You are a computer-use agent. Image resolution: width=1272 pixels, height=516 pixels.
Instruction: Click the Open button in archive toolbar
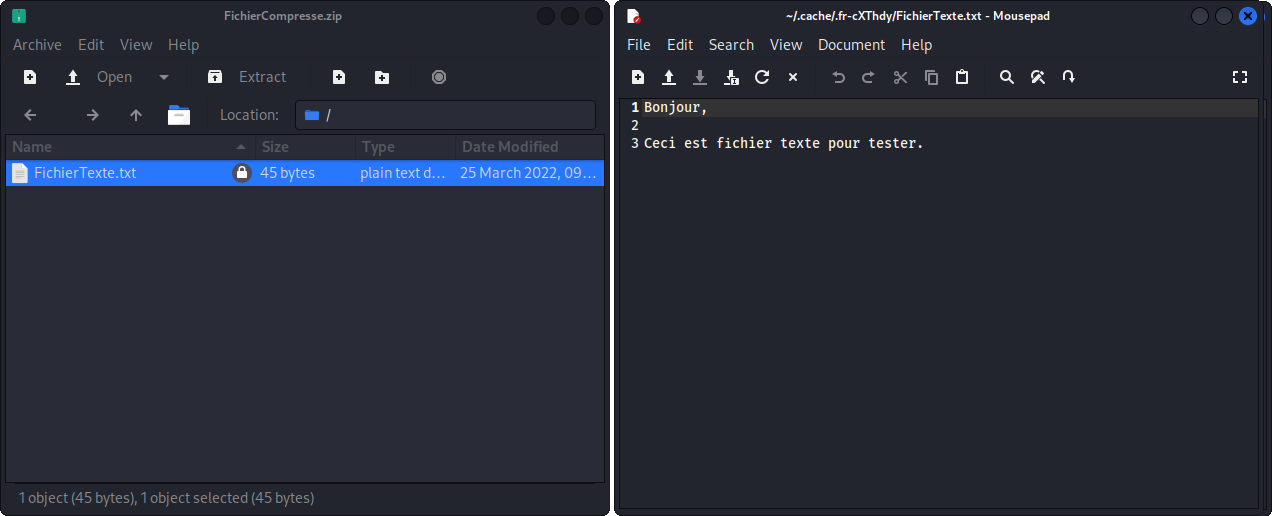coord(101,77)
